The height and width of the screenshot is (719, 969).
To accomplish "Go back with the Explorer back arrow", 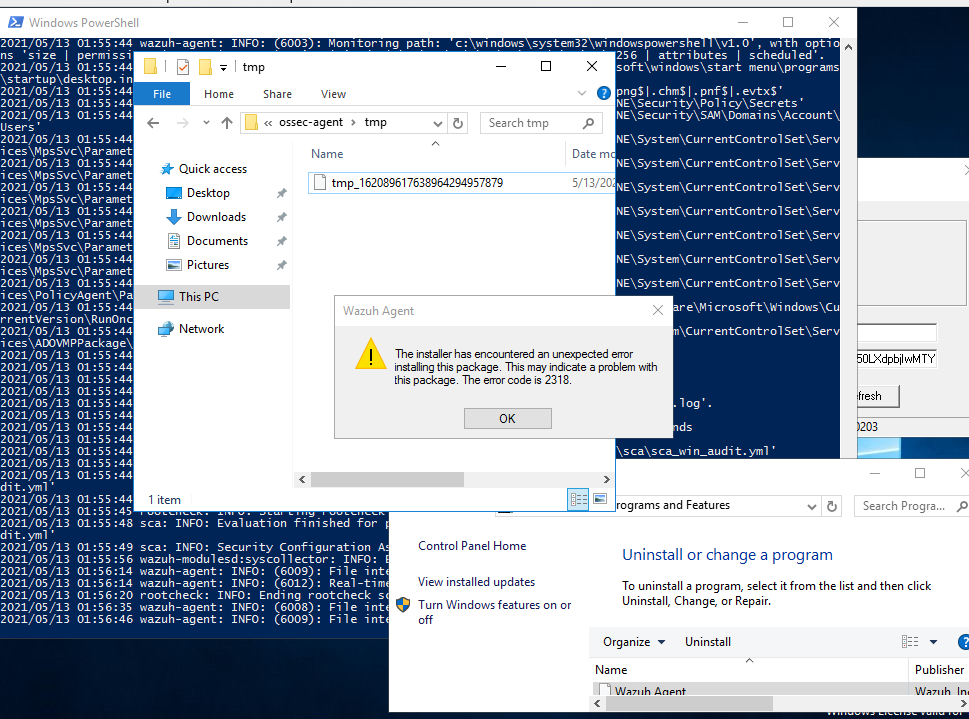I will point(153,123).
